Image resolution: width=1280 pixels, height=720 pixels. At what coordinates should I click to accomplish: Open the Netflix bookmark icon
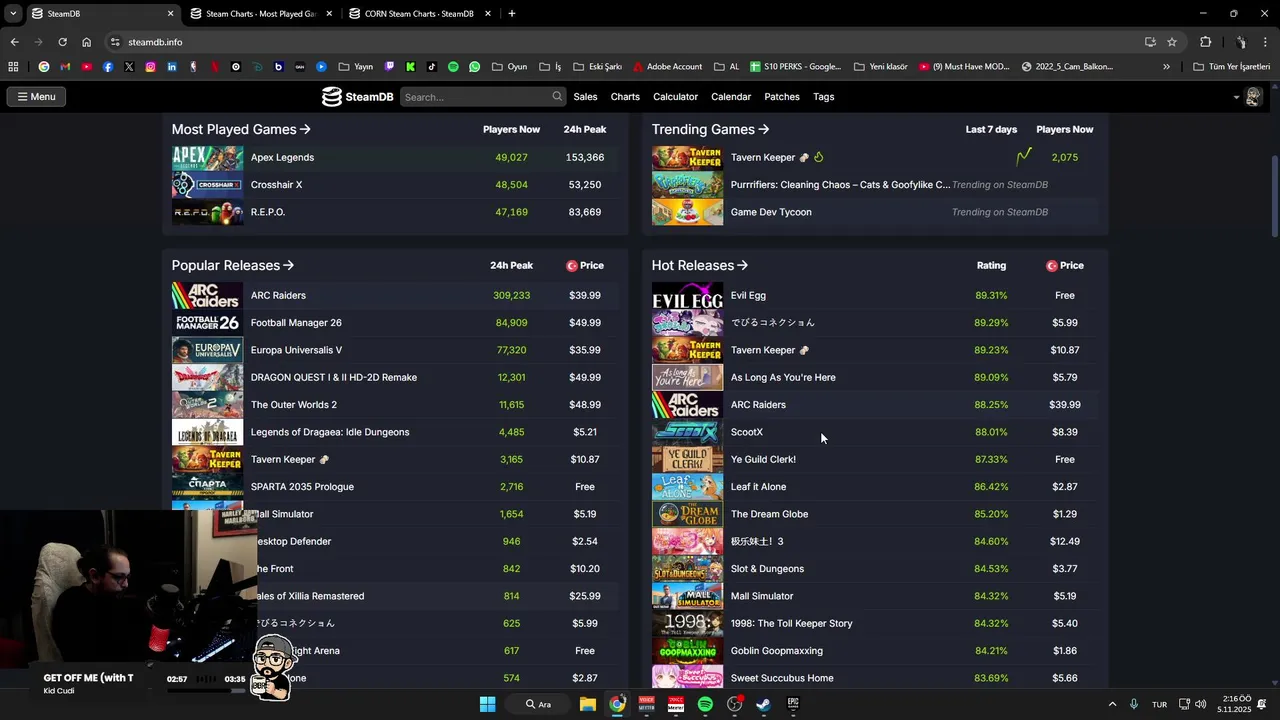(215, 67)
